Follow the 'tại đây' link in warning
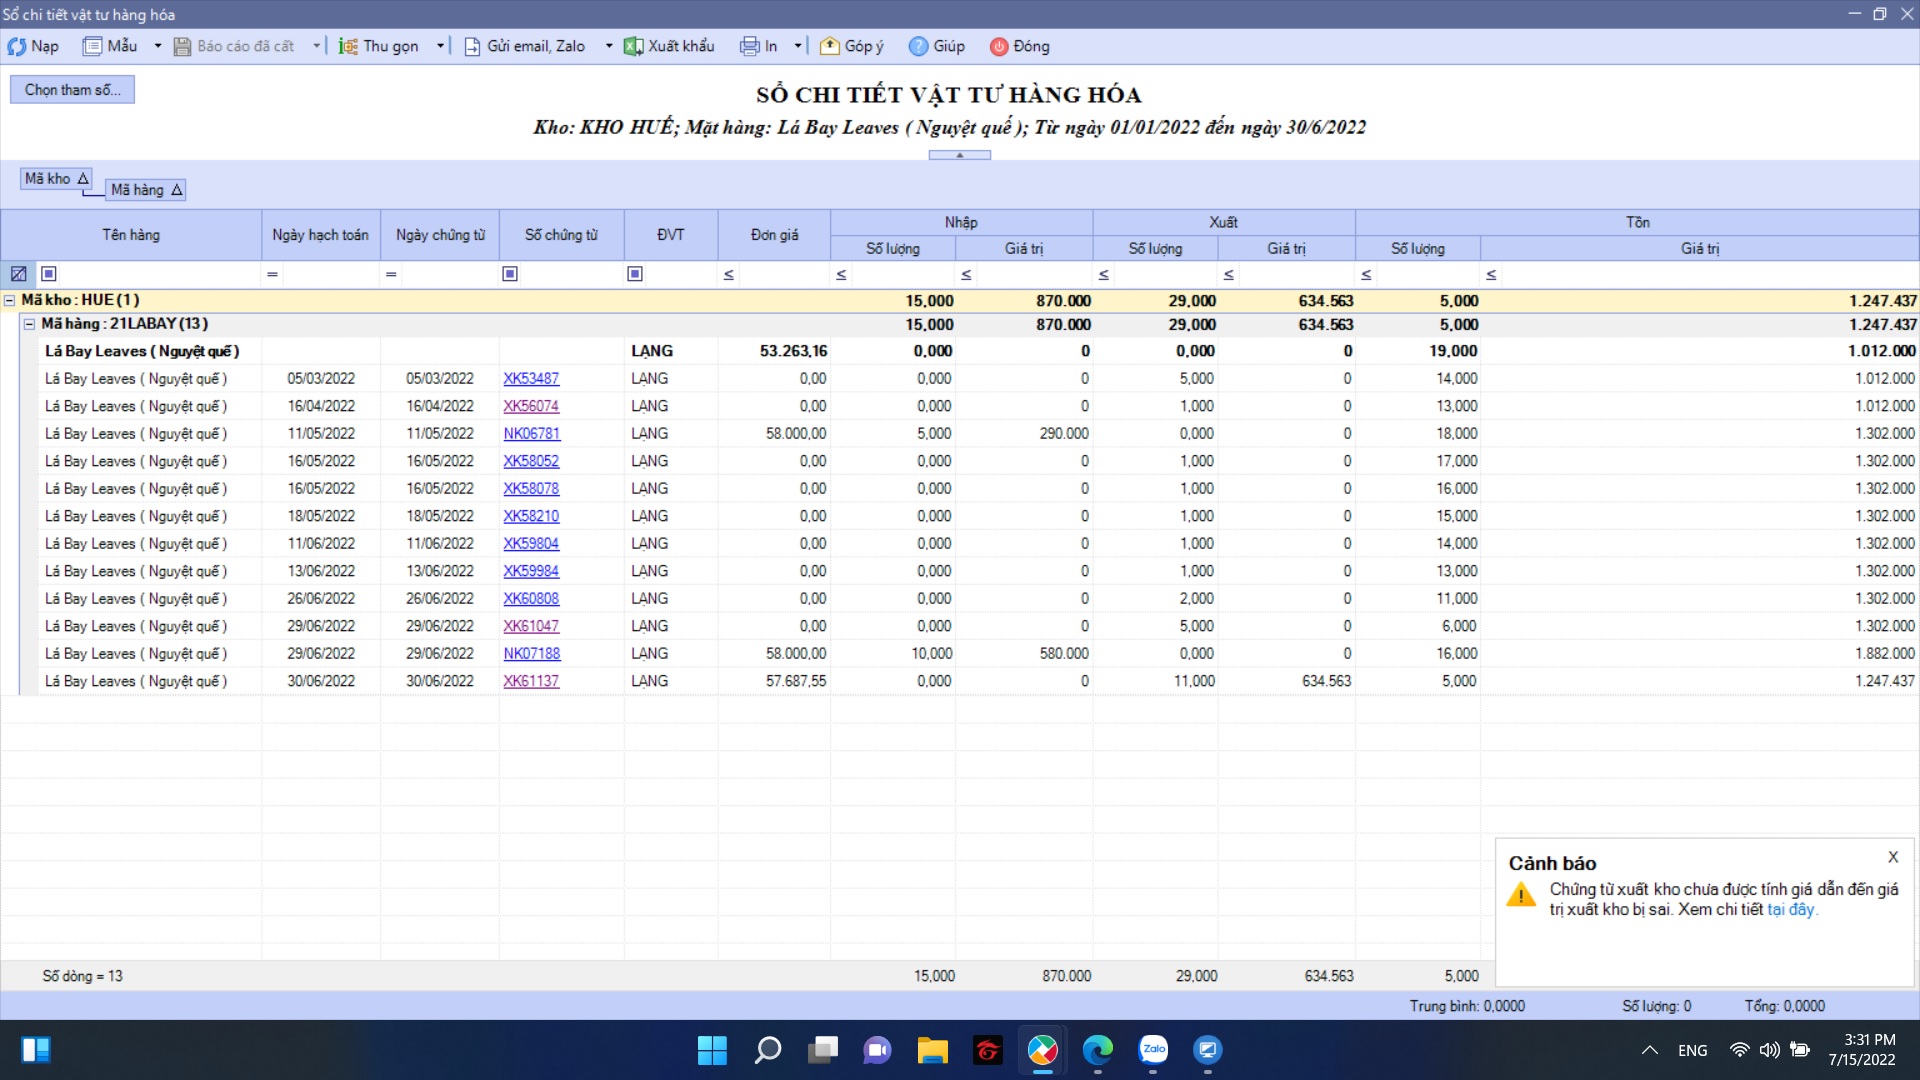 pyautogui.click(x=1790, y=910)
